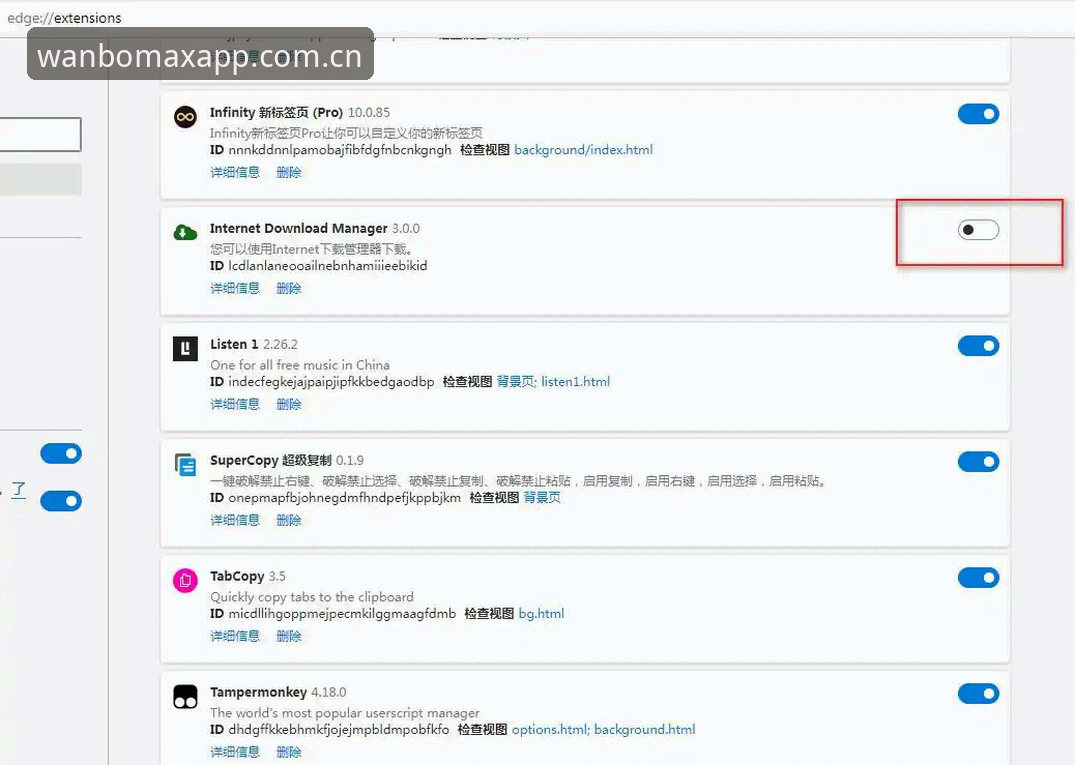
Task: Click 'Quickly copy tabs to the clipboard' description
Action: (312, 596)
